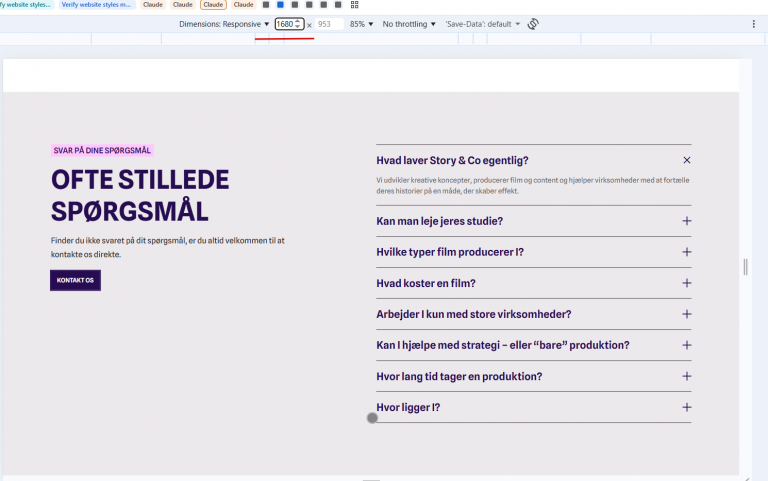Expand 'Kan man leje jeres studie?' plus icon
The image size is (768, 481).
click(x=687, y=221)
